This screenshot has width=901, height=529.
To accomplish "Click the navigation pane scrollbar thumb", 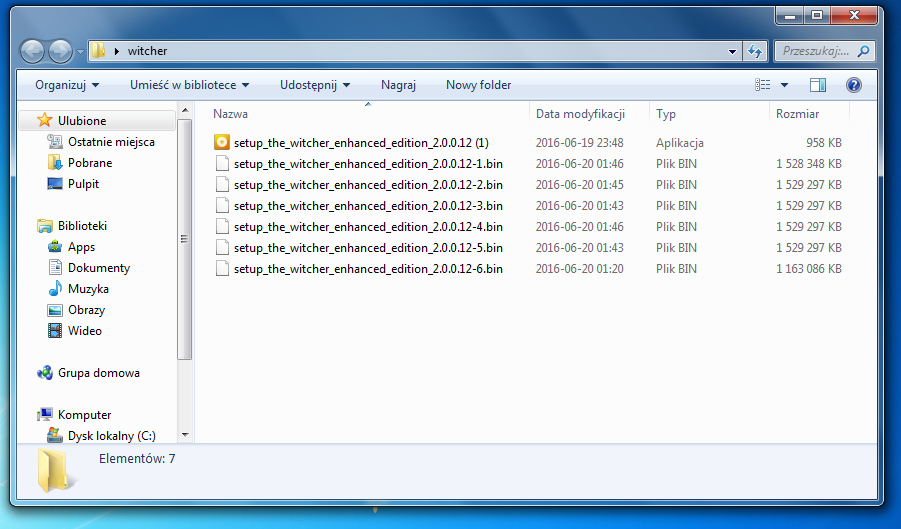I will click(x=184, y=239).
